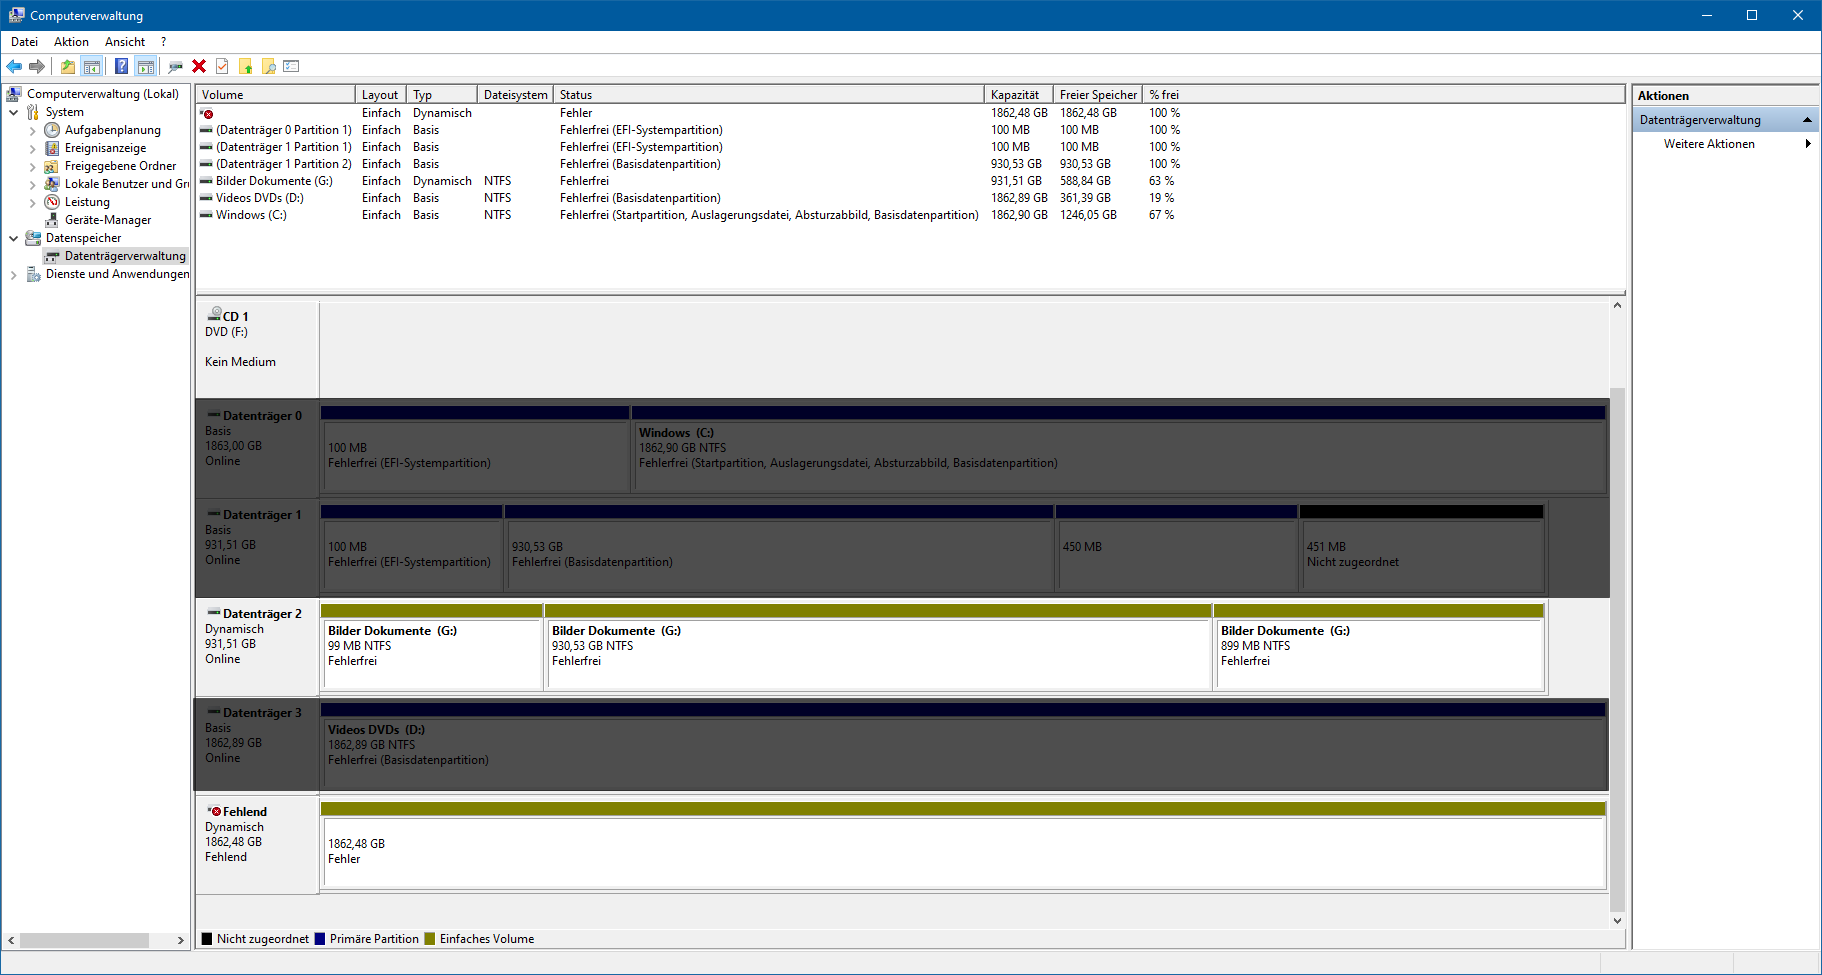Open help via question mark icon
The height and width of the screenshot is (975, 1822).
click(121, 66)
